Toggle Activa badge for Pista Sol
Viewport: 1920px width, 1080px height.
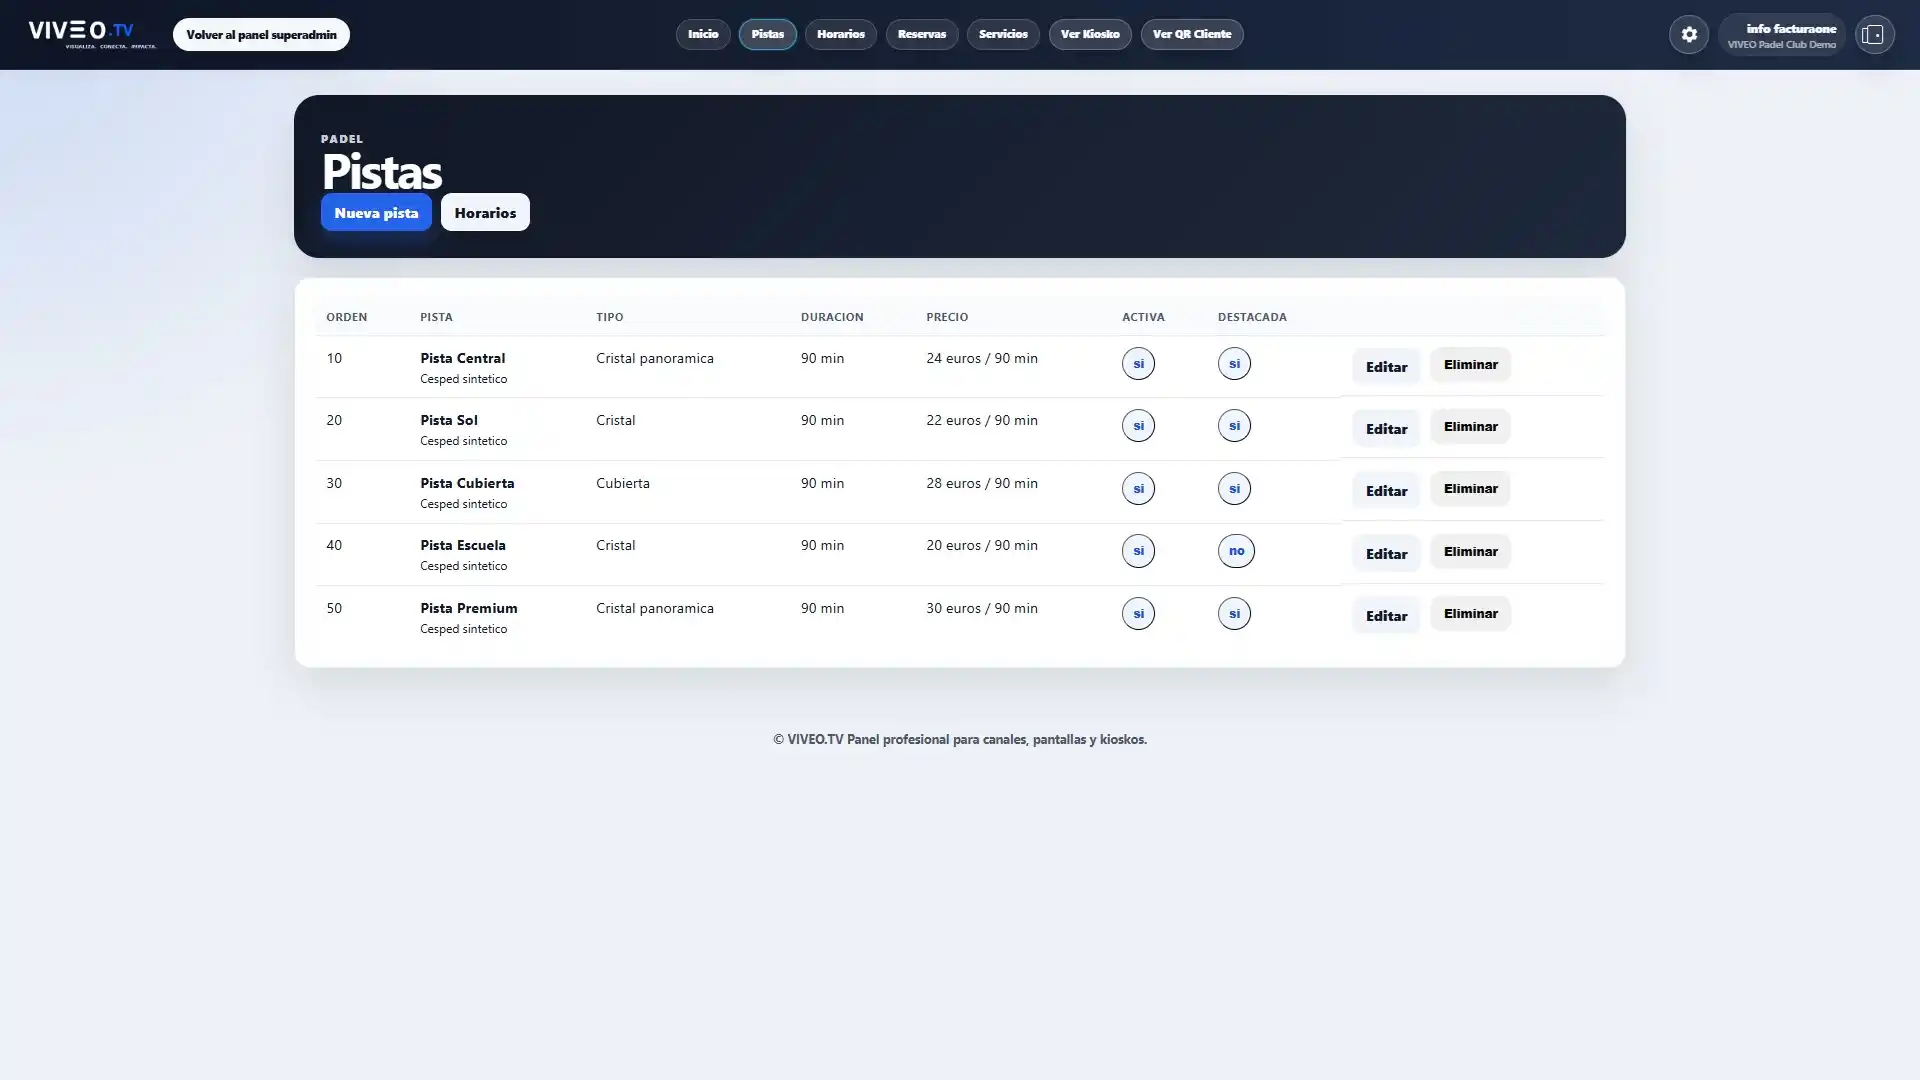(x=1138, y=425)
